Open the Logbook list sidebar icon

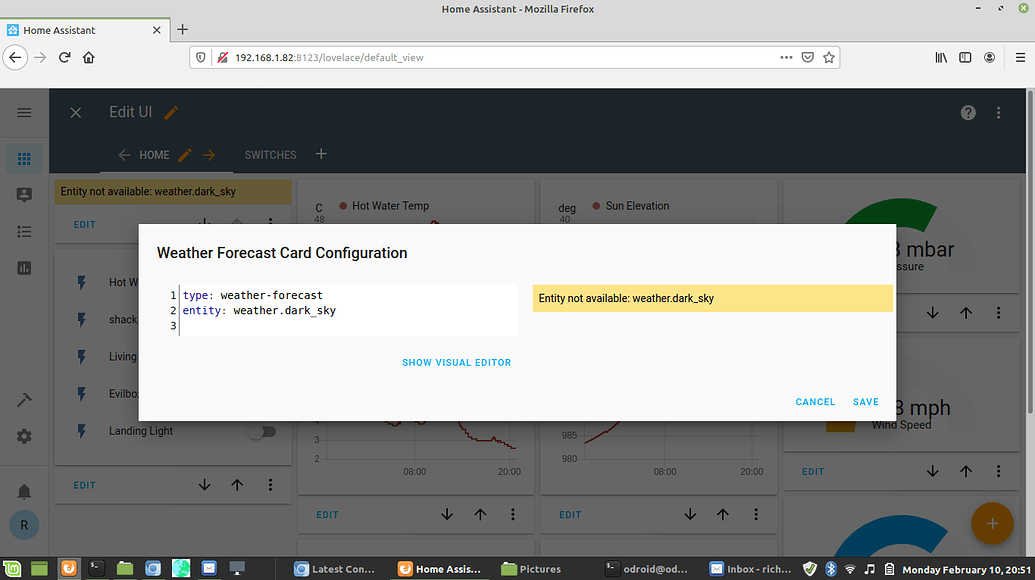(x=24, y=232)
